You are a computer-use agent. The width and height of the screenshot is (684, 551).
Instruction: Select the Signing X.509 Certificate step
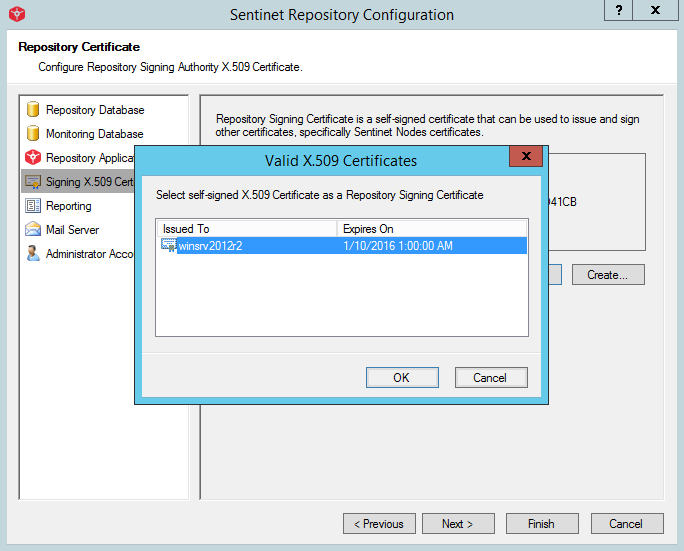[x=78, y=181]
